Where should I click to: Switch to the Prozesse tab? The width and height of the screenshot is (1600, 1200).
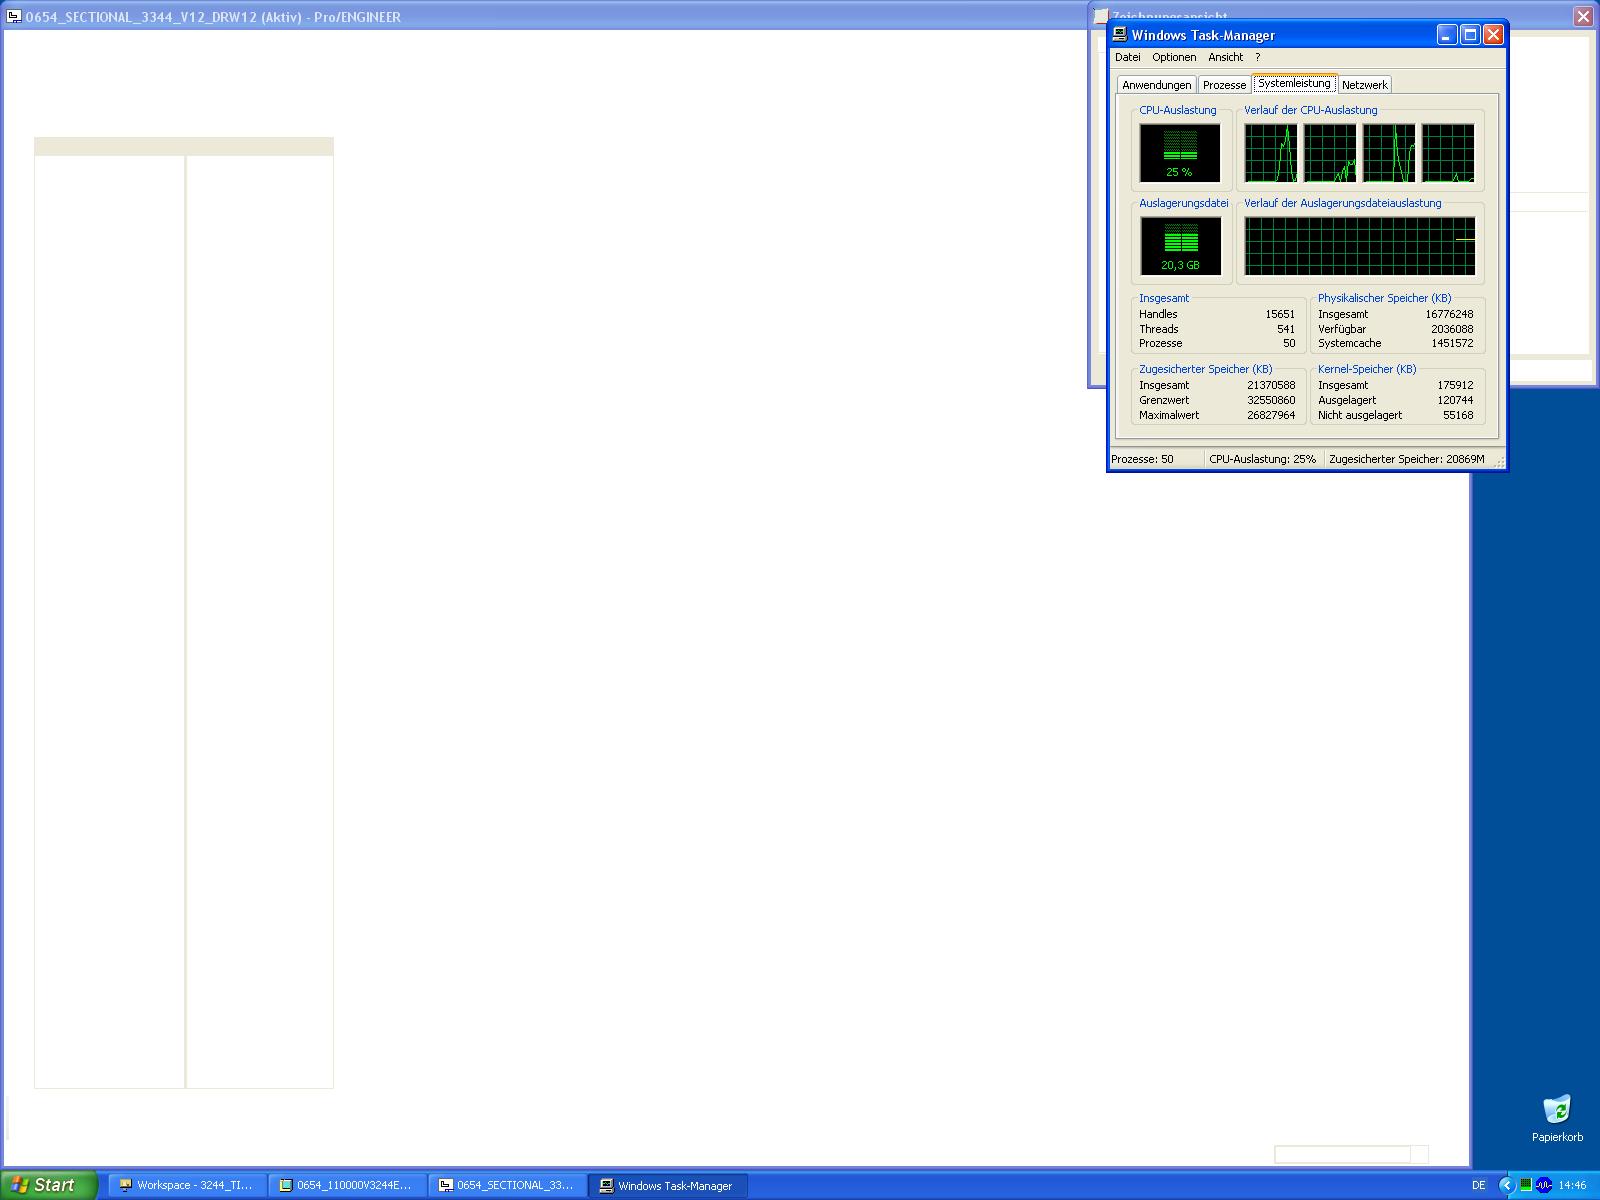(x=1224, y=85)
